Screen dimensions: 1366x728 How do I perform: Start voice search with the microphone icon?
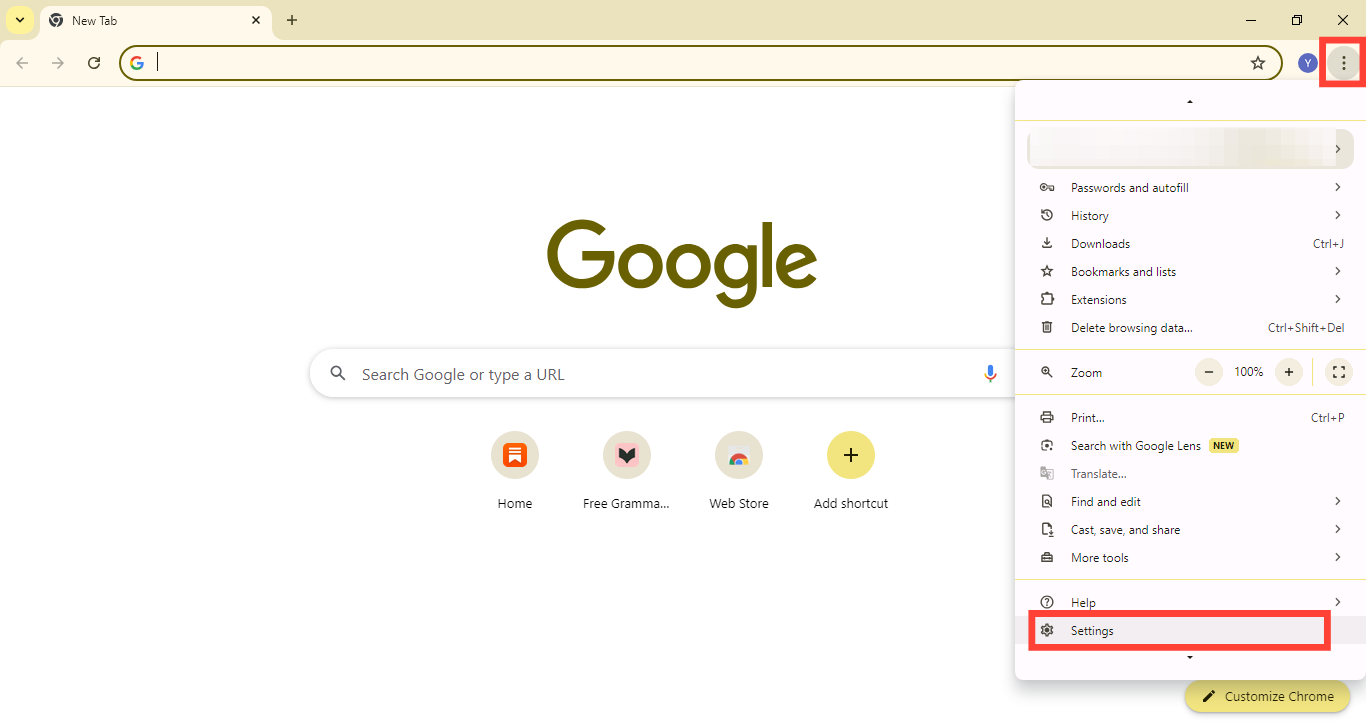pos(990,374)
